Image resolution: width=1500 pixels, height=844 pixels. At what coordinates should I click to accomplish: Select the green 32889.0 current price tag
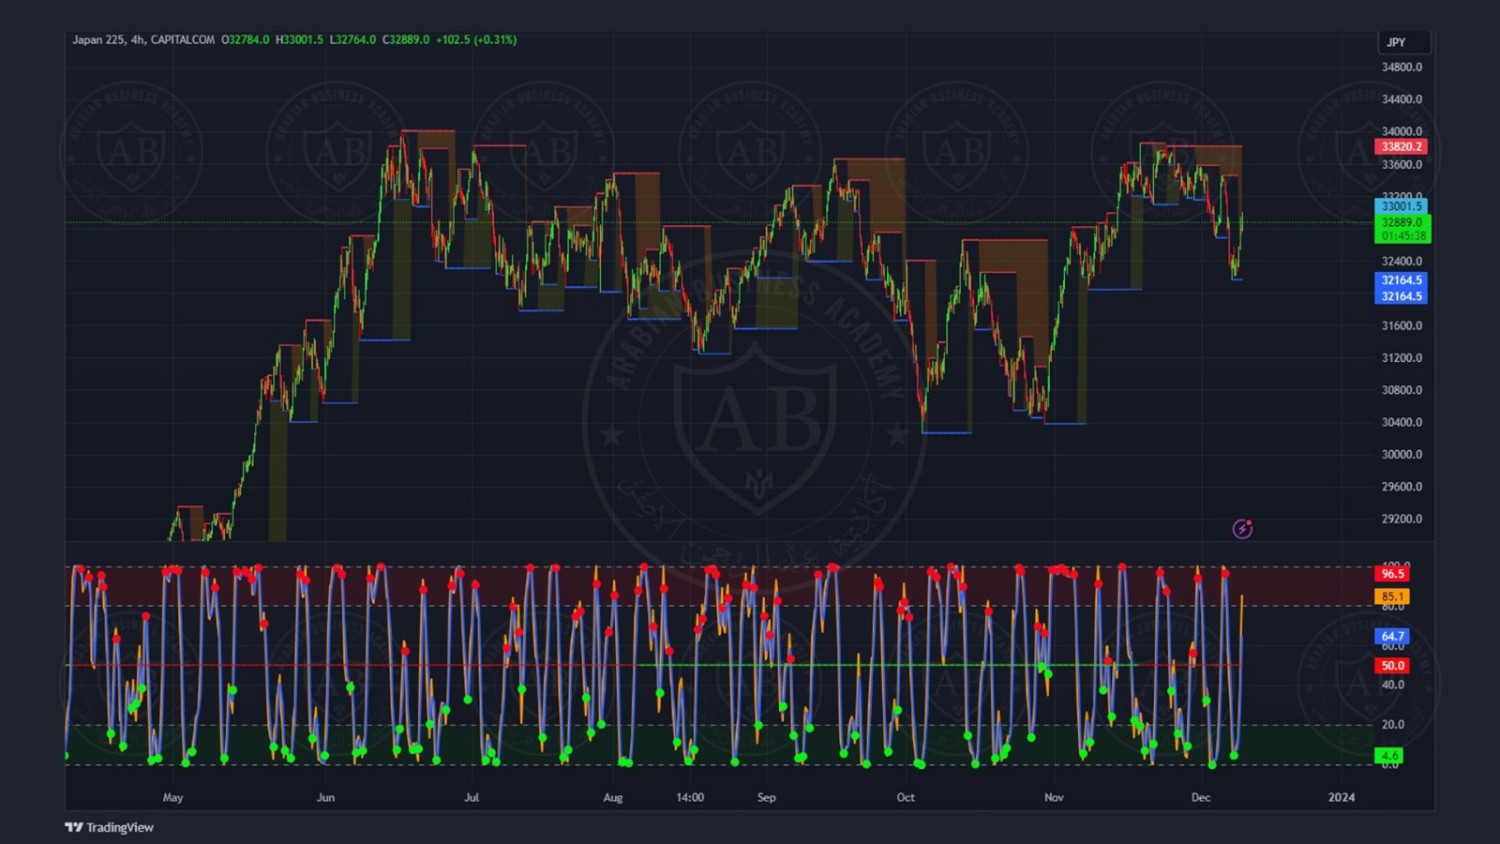click(x=1402, y=222)
